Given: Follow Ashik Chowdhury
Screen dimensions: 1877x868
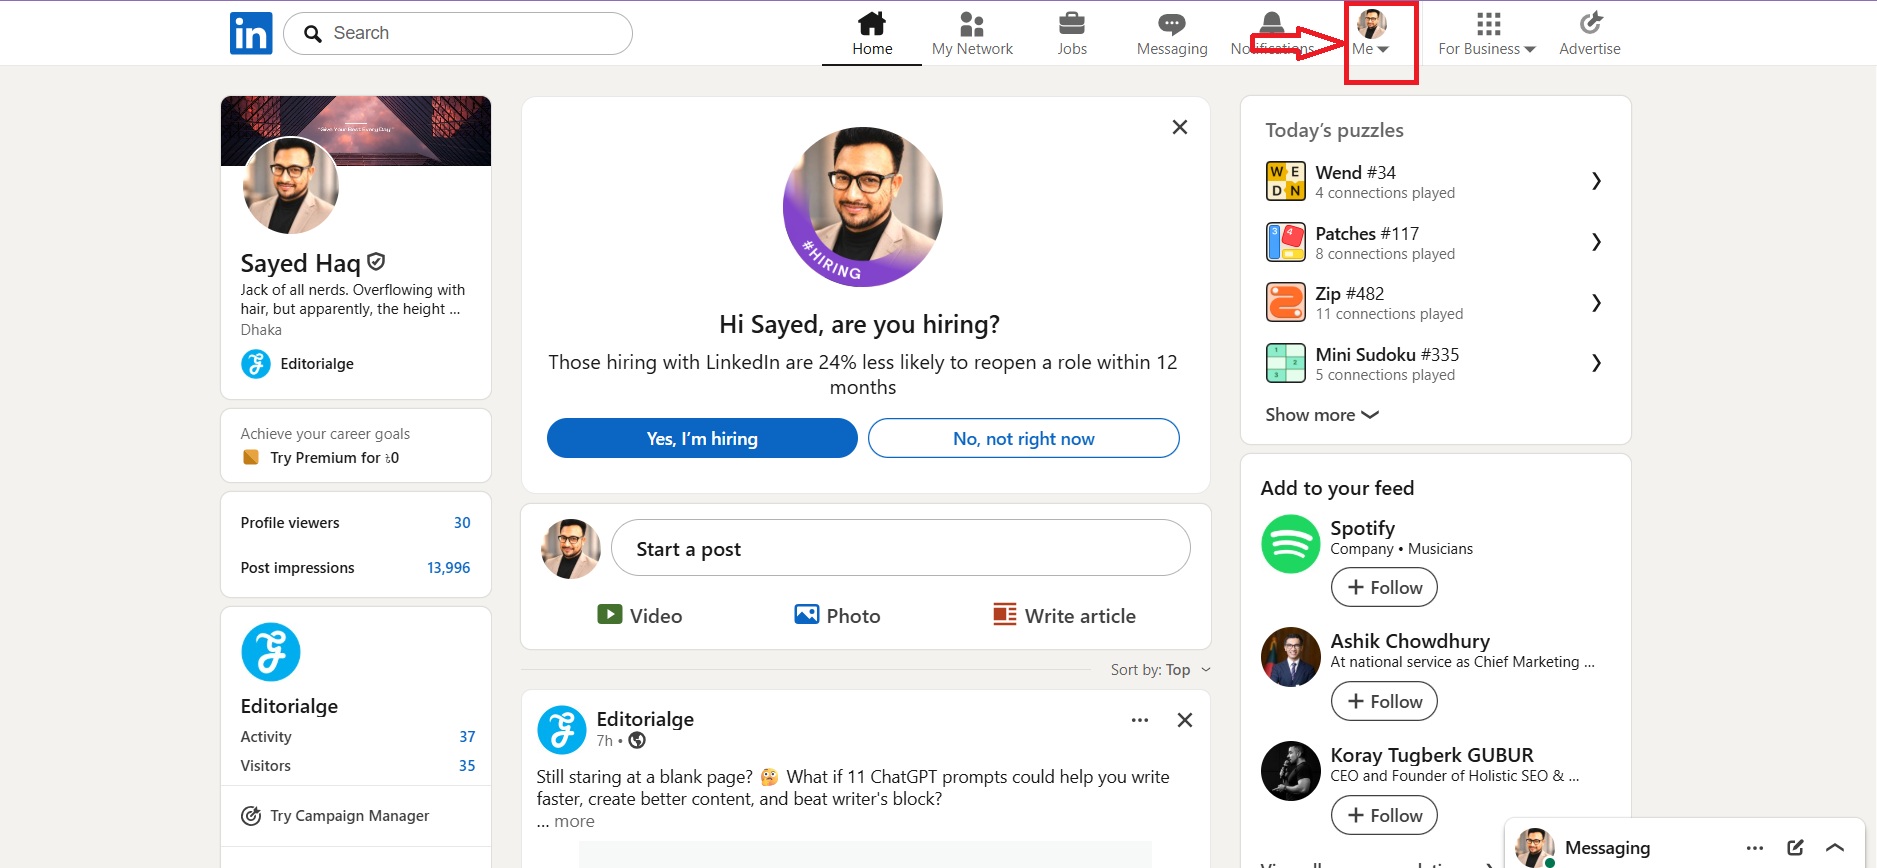Looking at the screenshot, I should click(1384, 701).
